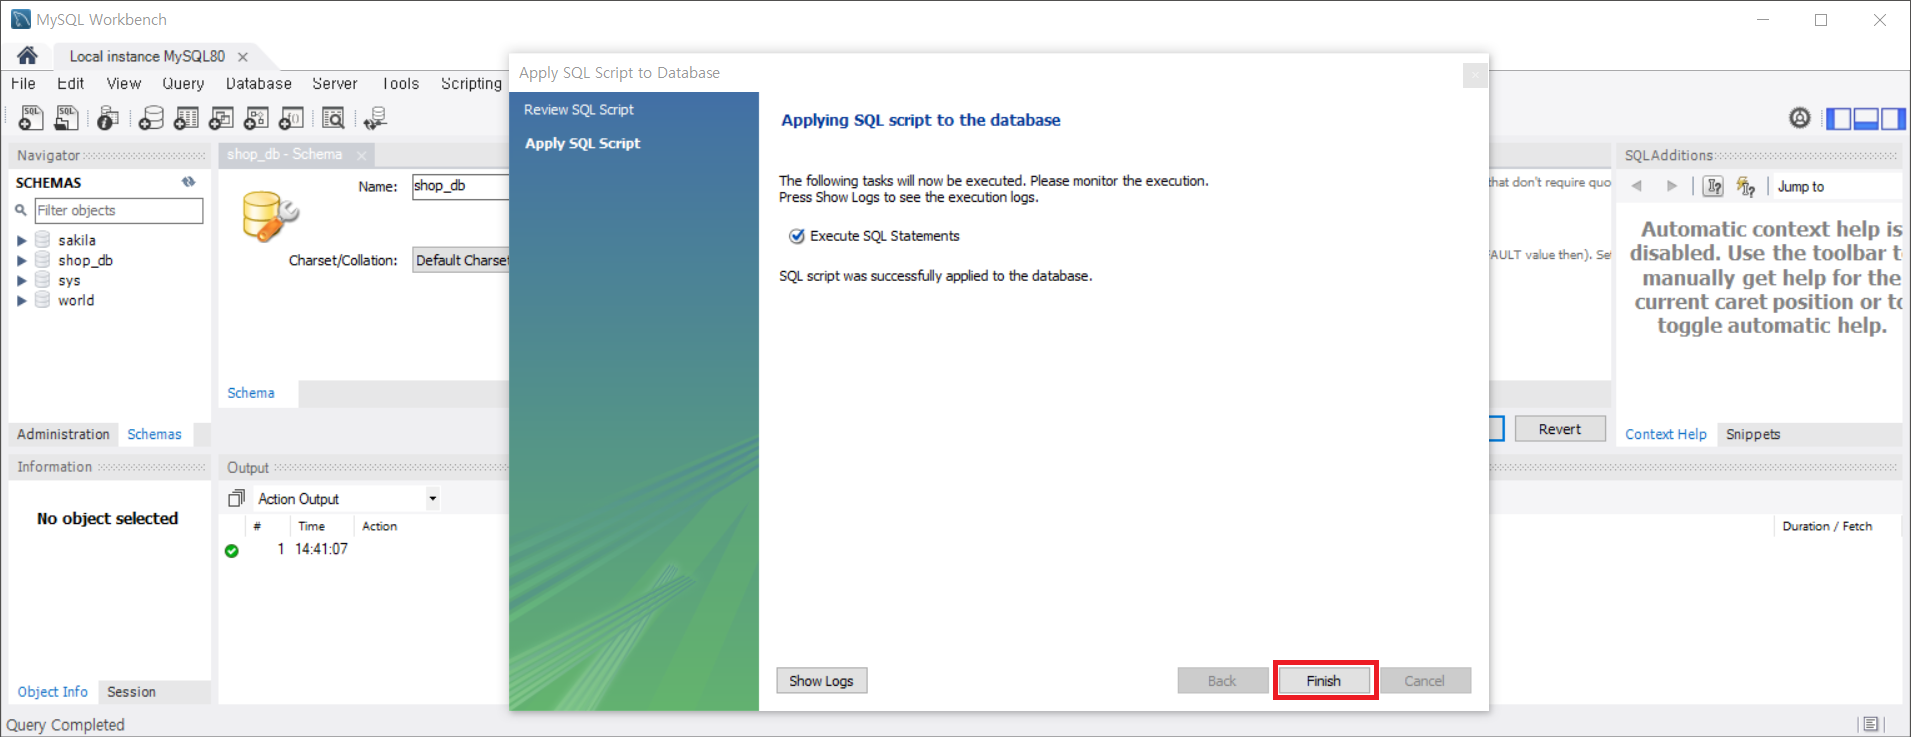
Task: Create a new table toolbar icon
Action: point(186,118)
